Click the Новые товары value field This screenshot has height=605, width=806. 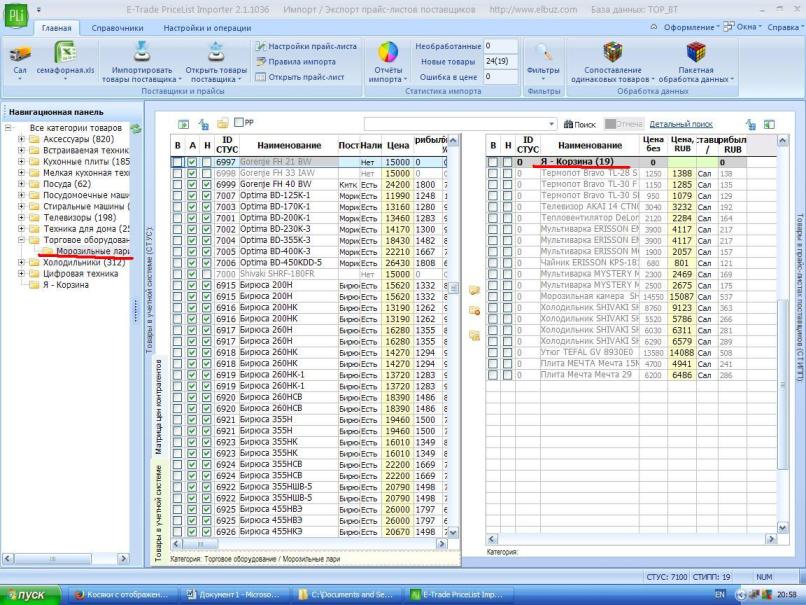pyautogui.click(x=501, y=61)
